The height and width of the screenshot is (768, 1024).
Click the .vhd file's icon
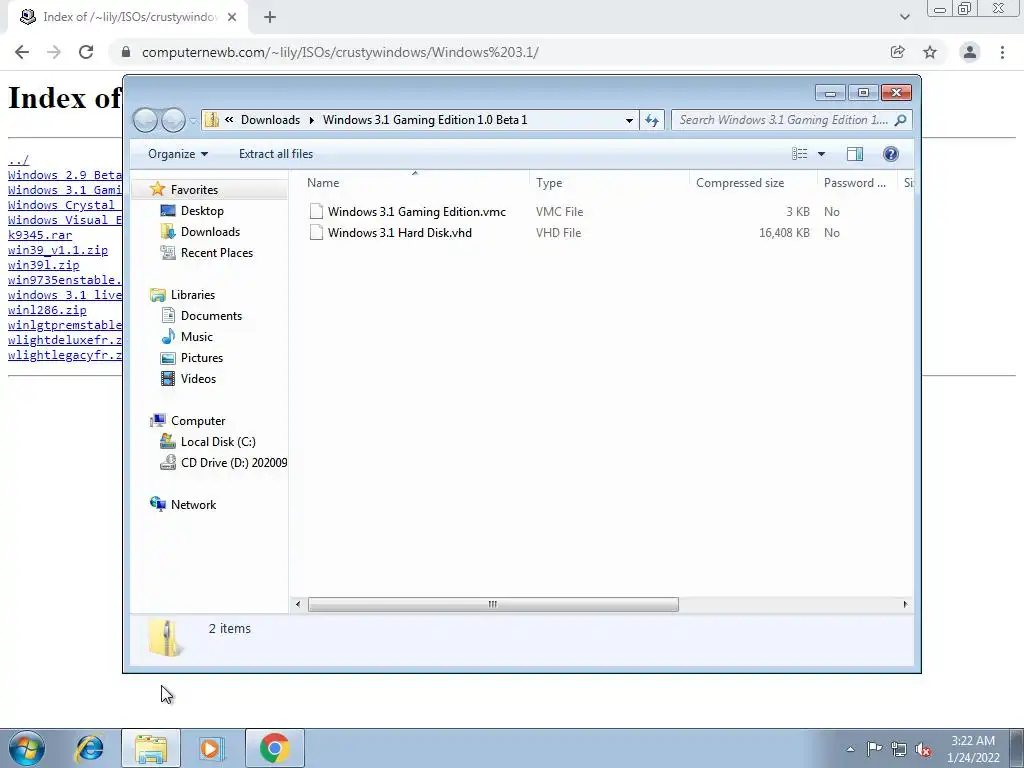pos(316,232)
